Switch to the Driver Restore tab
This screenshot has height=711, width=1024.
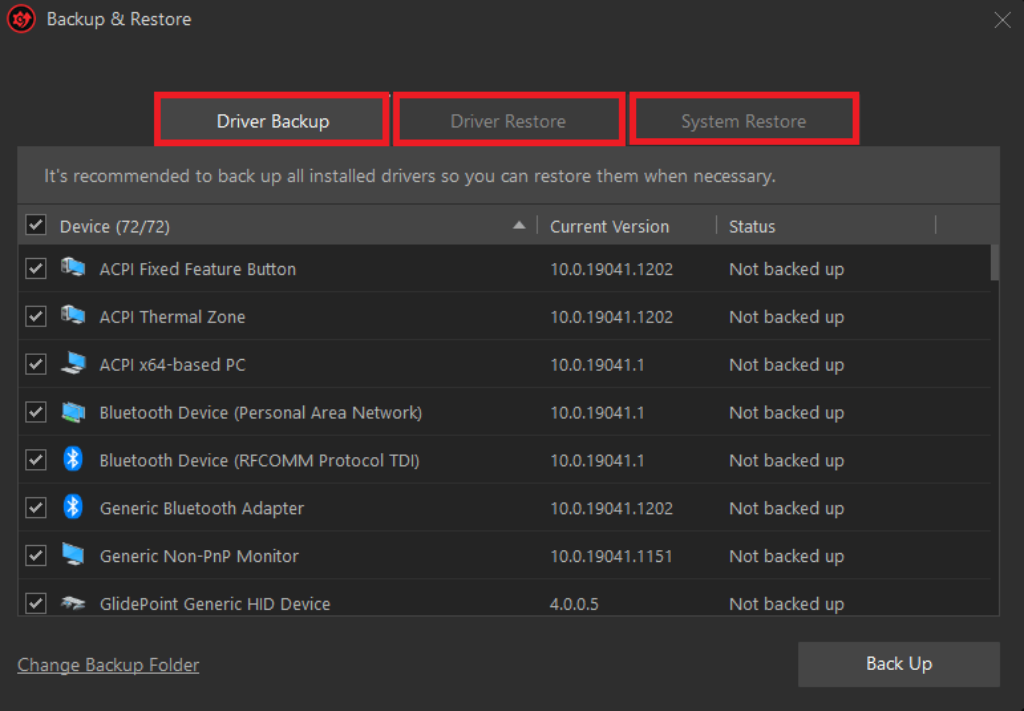coord(508,121)
